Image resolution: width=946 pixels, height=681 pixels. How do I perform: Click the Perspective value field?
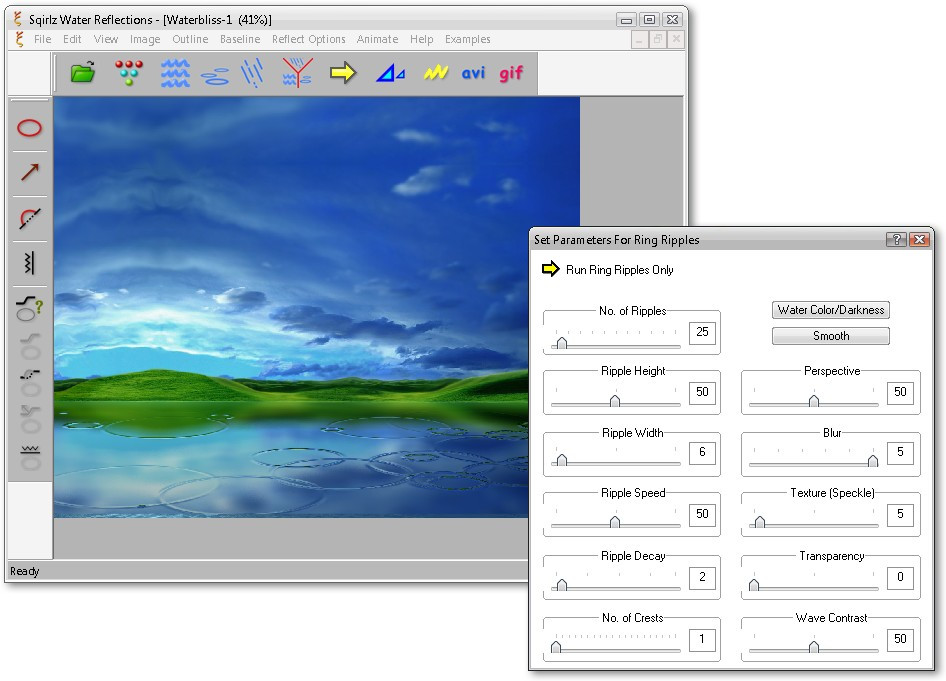[x=900, y=392]
